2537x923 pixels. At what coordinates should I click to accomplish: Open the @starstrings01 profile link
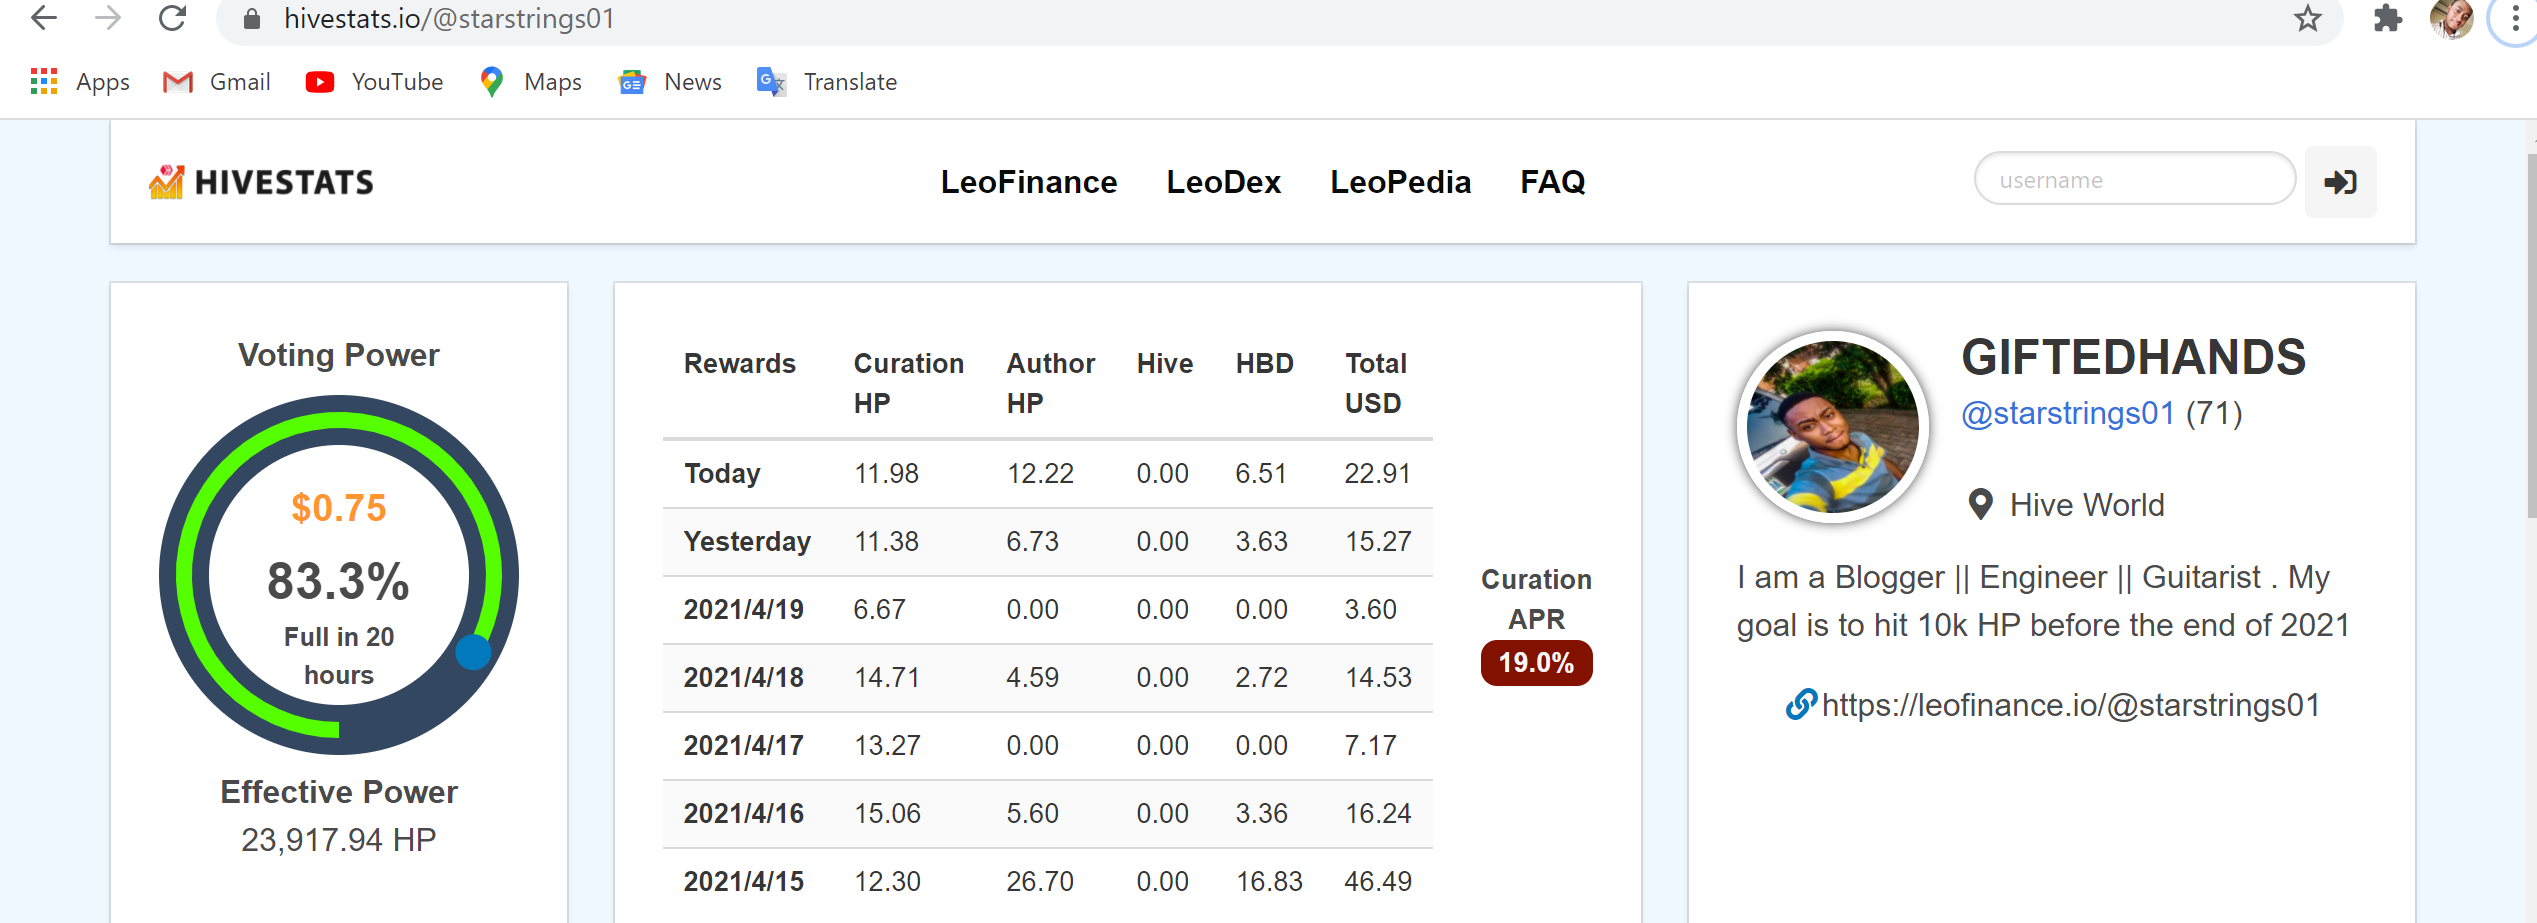[2068, 413]
